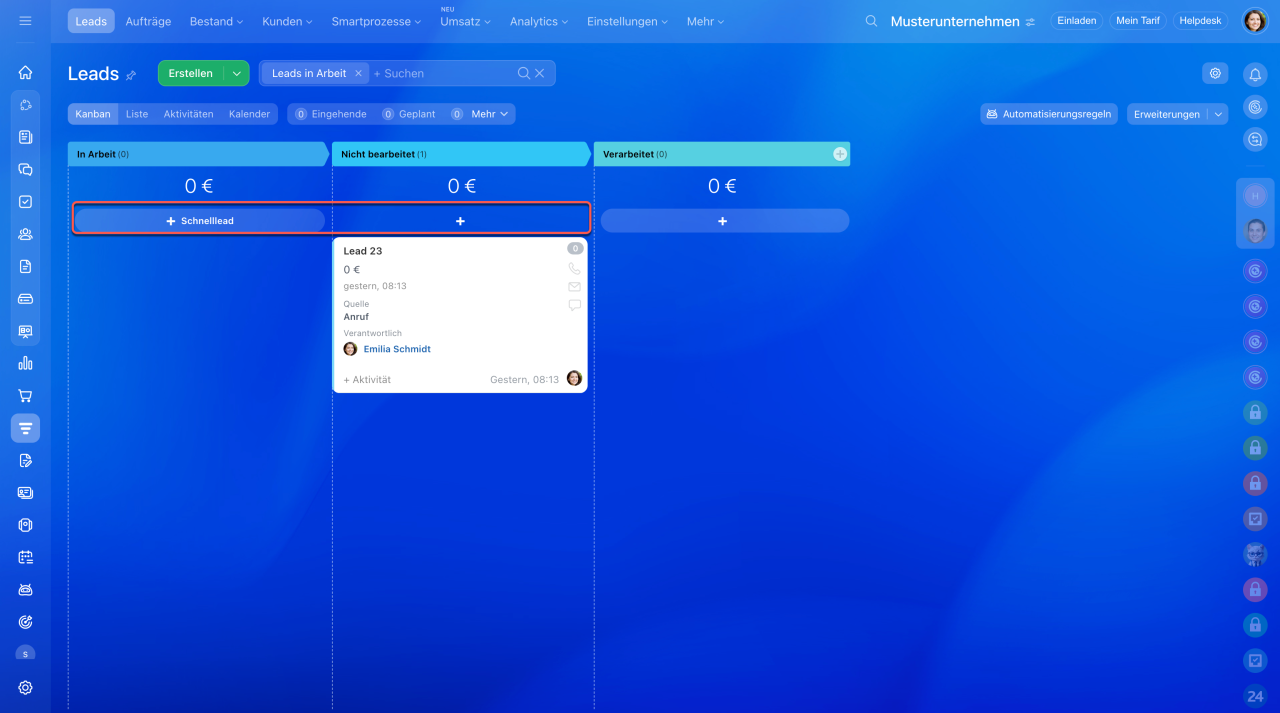Expand the Umsatz menu

tap(465, 21)
